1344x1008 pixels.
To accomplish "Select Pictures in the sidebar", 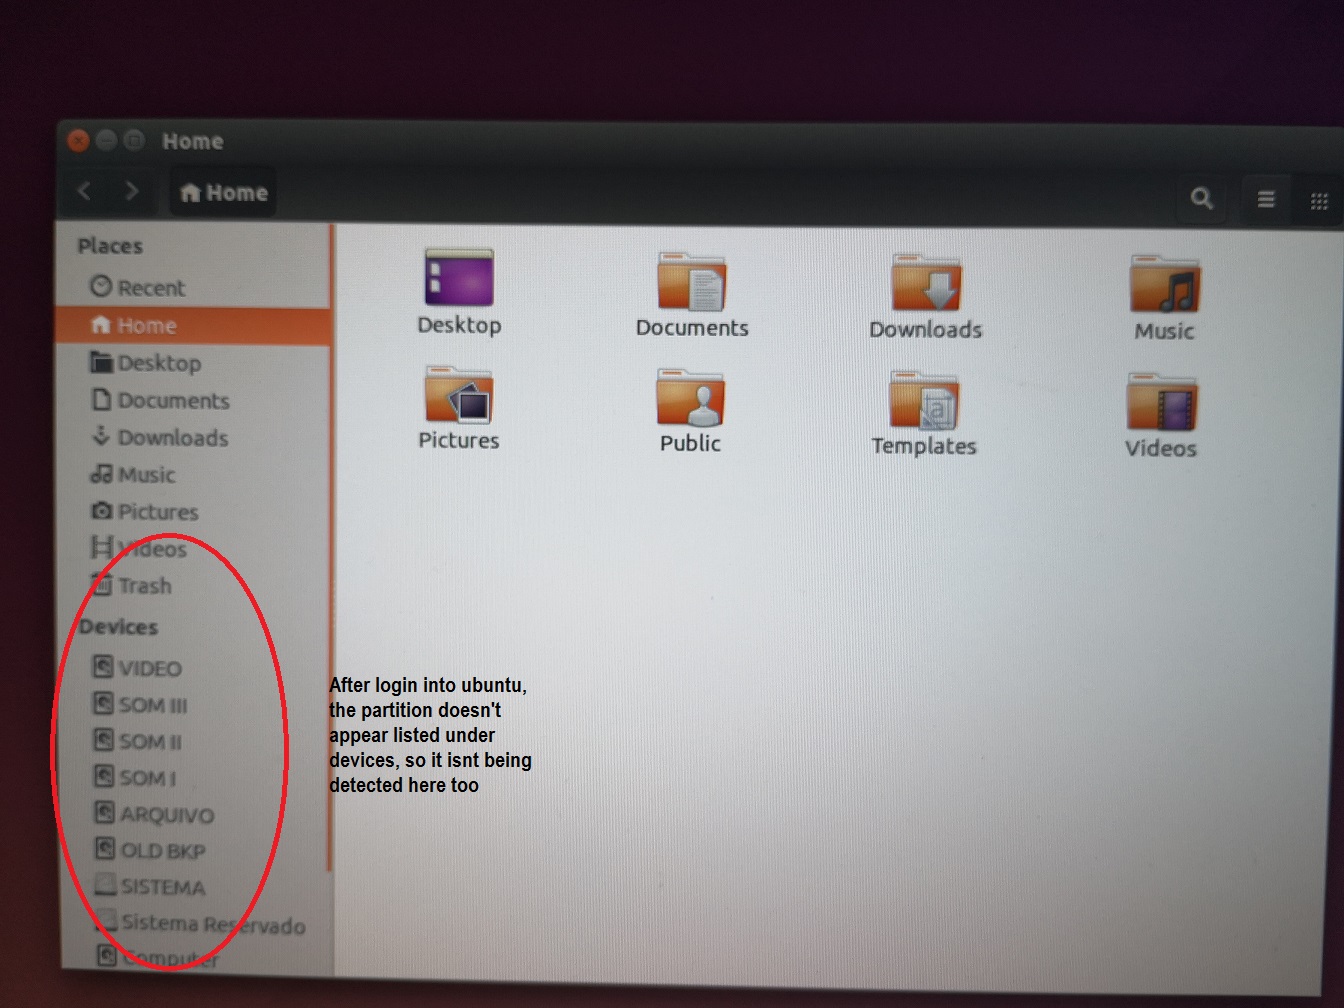I will click(193, 511).
